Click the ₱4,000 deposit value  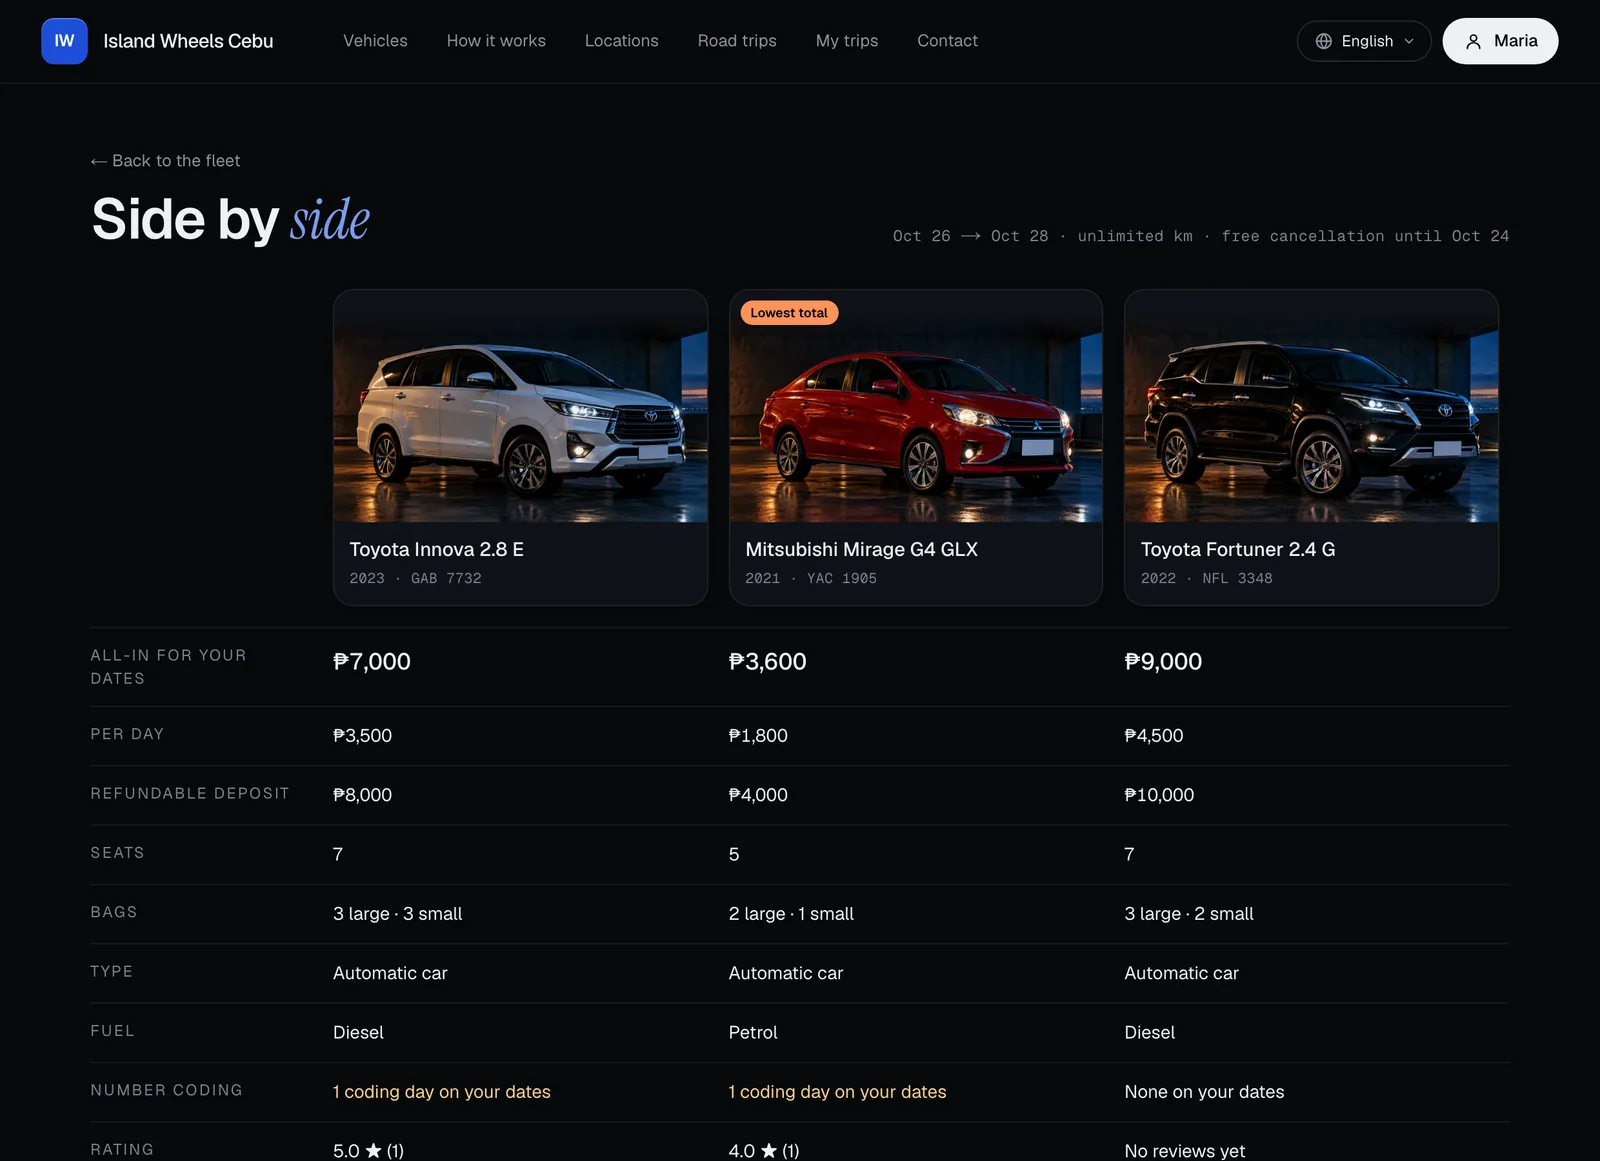758,795
